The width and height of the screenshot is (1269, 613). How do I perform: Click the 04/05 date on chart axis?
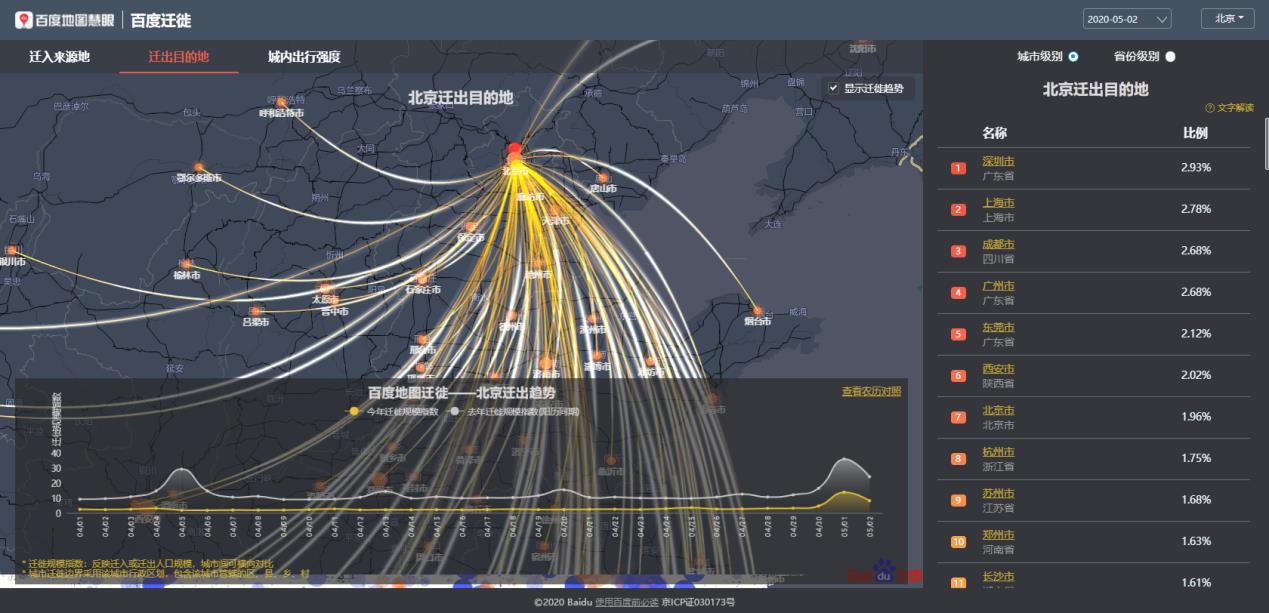[x=183, y=526]
